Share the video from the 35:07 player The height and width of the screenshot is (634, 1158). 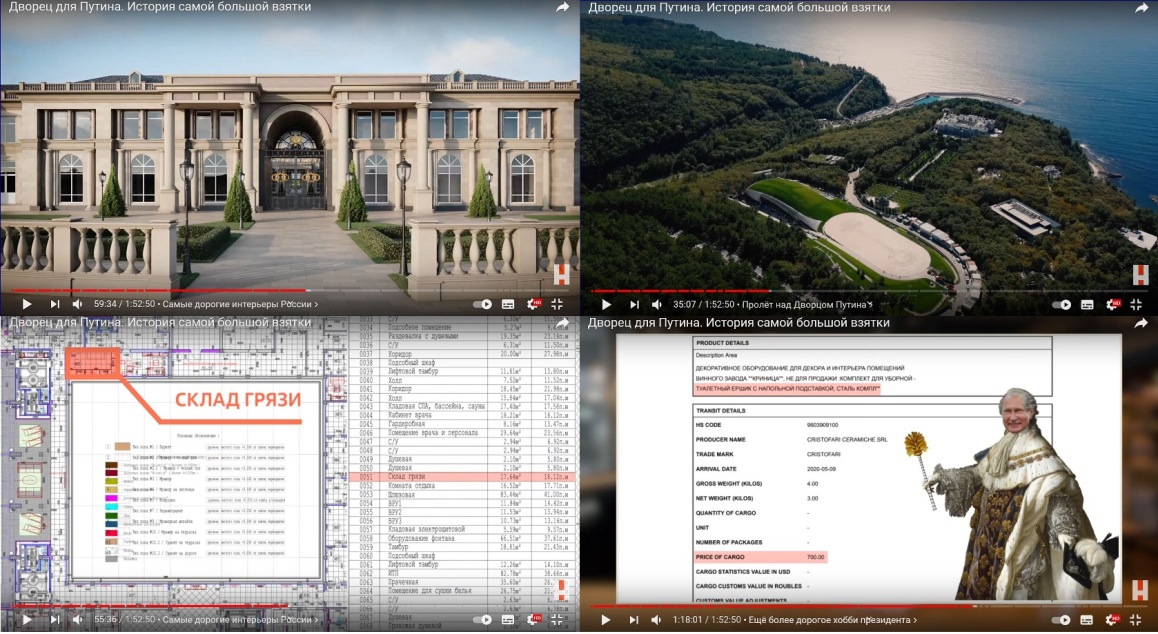point(1142,7)
